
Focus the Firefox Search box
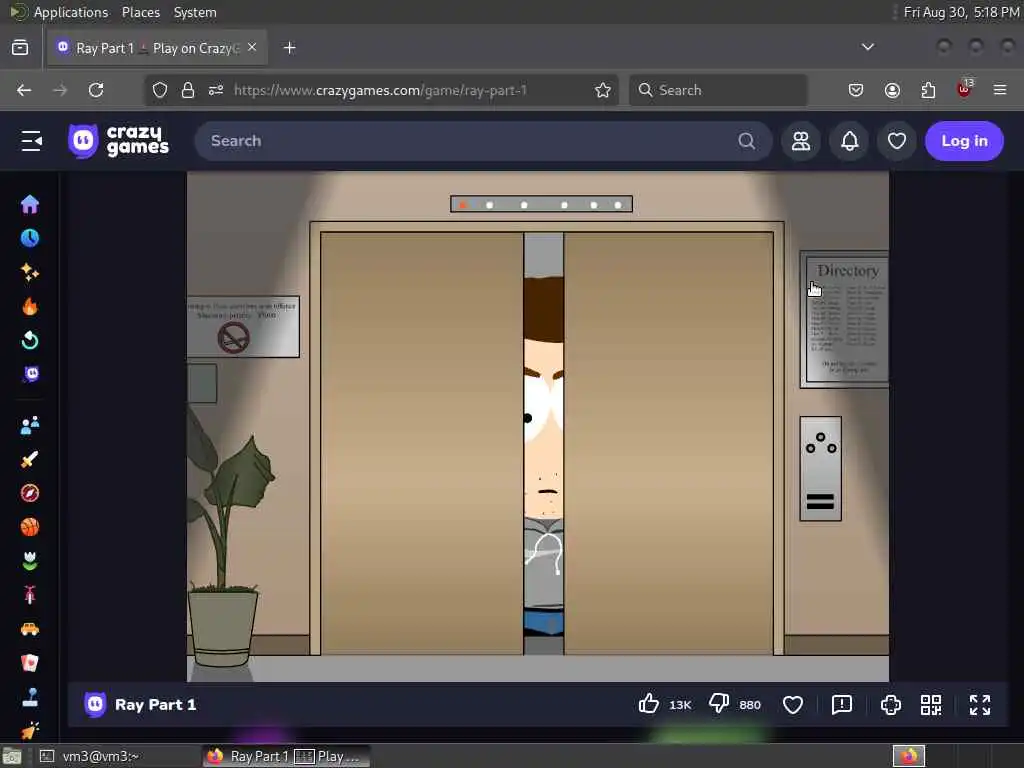pos(718,90)
